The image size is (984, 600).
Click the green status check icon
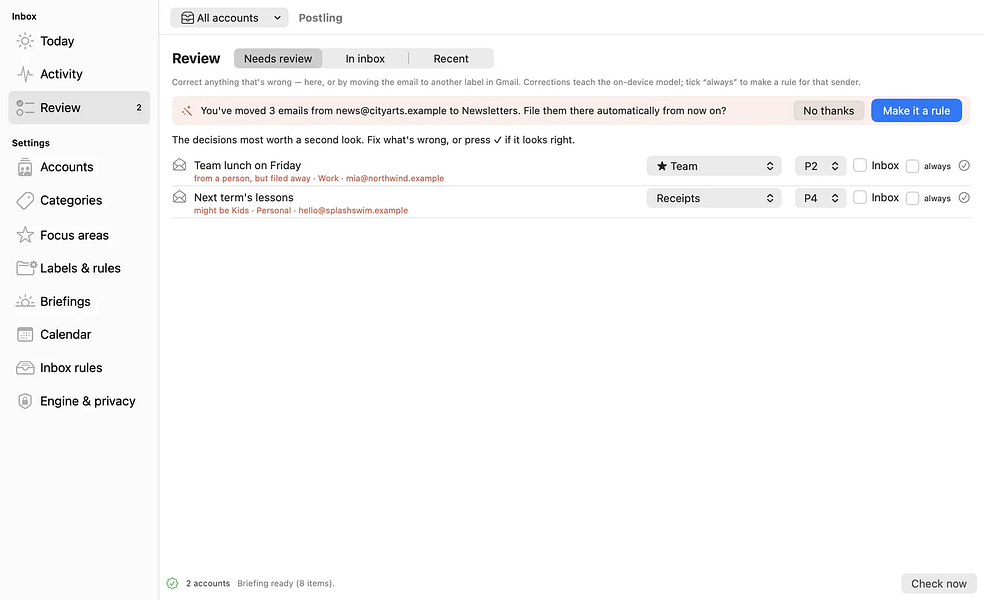coord(173,583)
